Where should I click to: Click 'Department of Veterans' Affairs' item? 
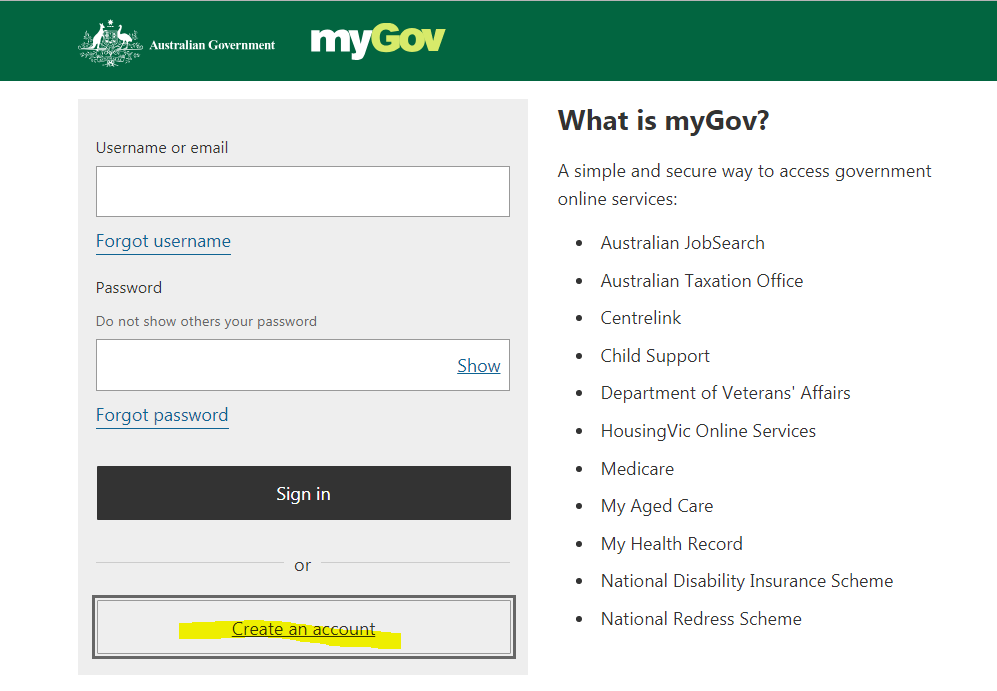point(725,393)
